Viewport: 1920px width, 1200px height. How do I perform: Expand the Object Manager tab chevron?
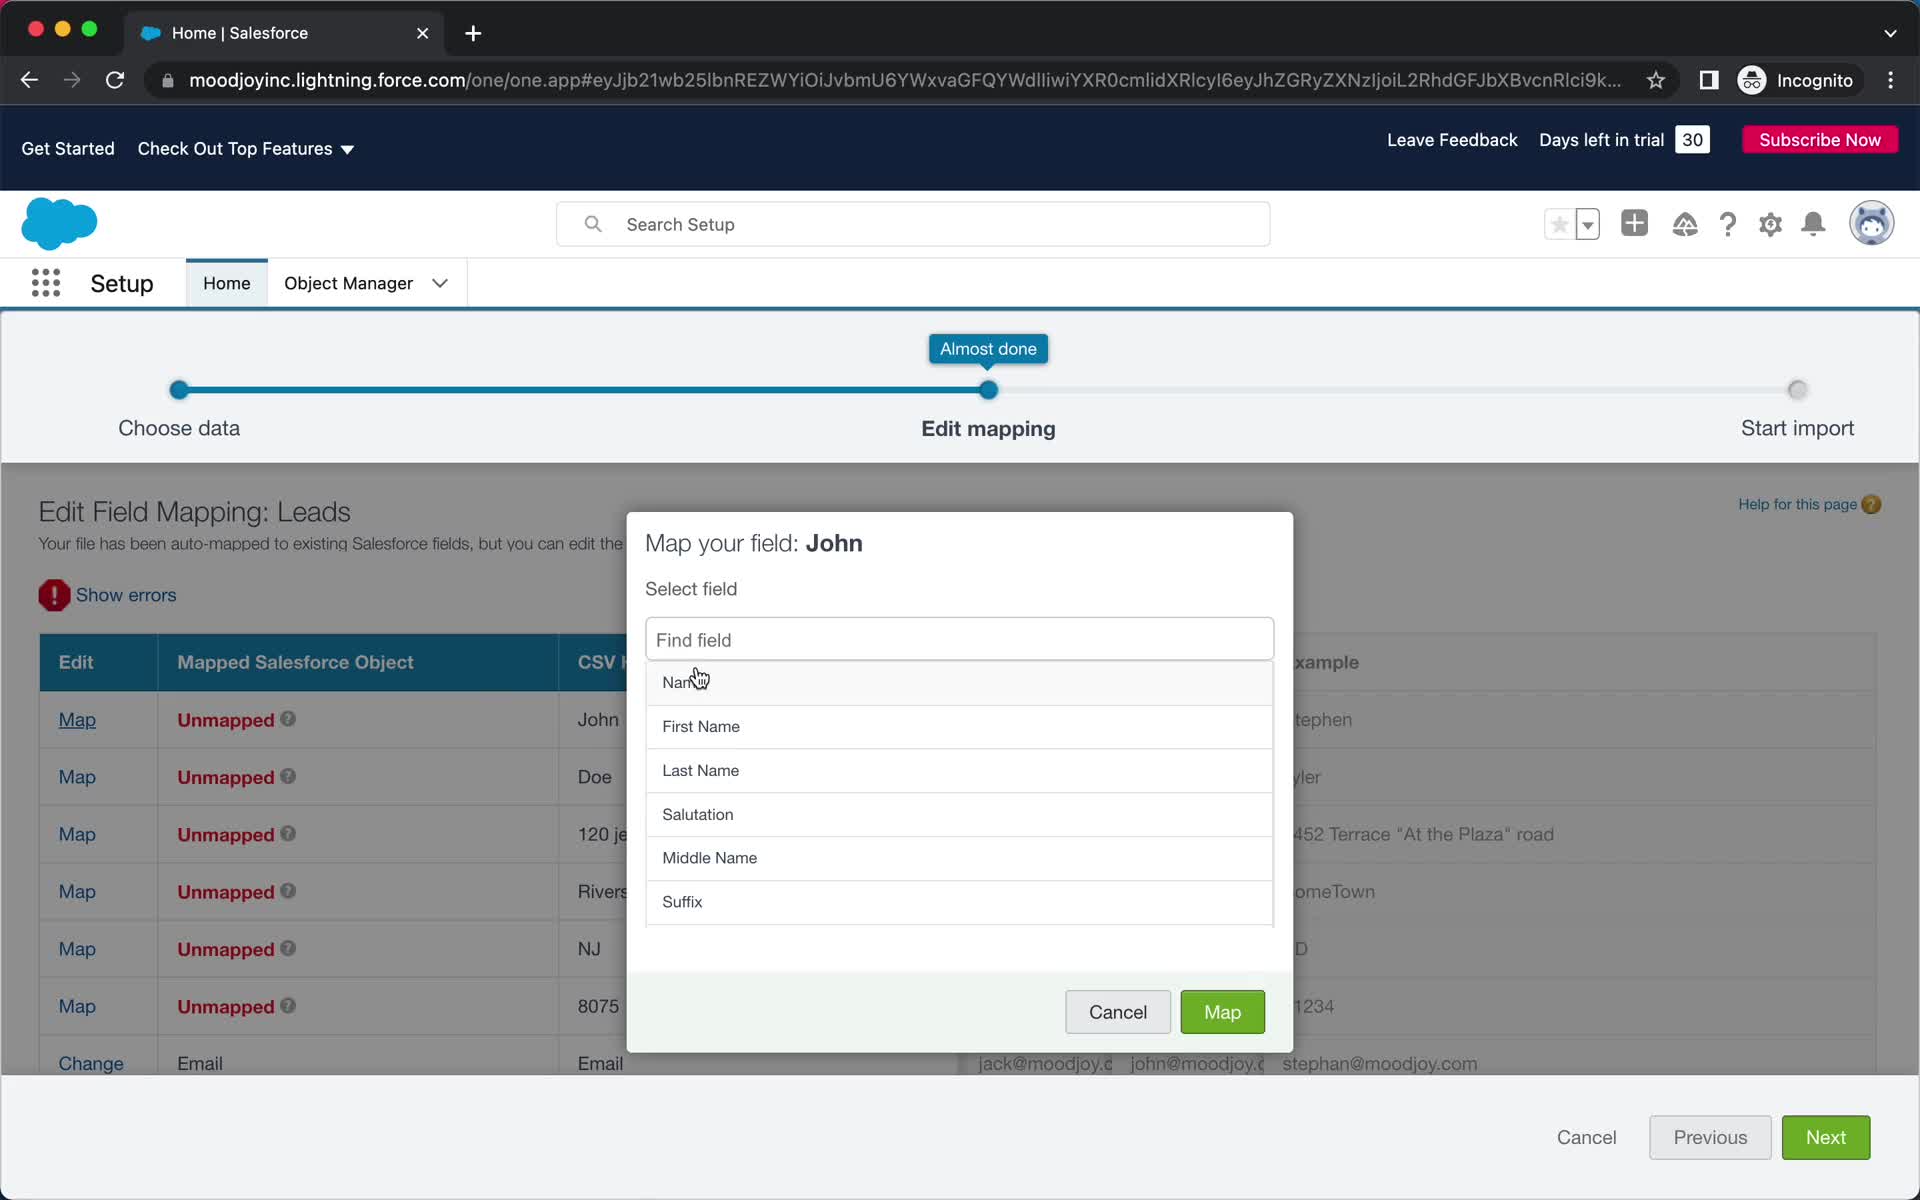[x=440, y=283]
